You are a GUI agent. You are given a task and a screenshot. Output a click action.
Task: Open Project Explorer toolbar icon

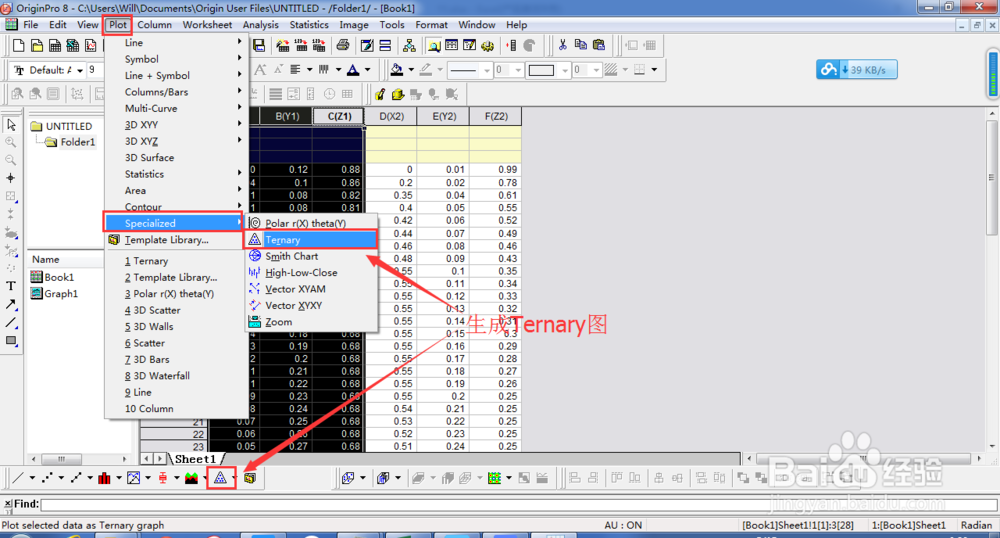click(434, 45)
